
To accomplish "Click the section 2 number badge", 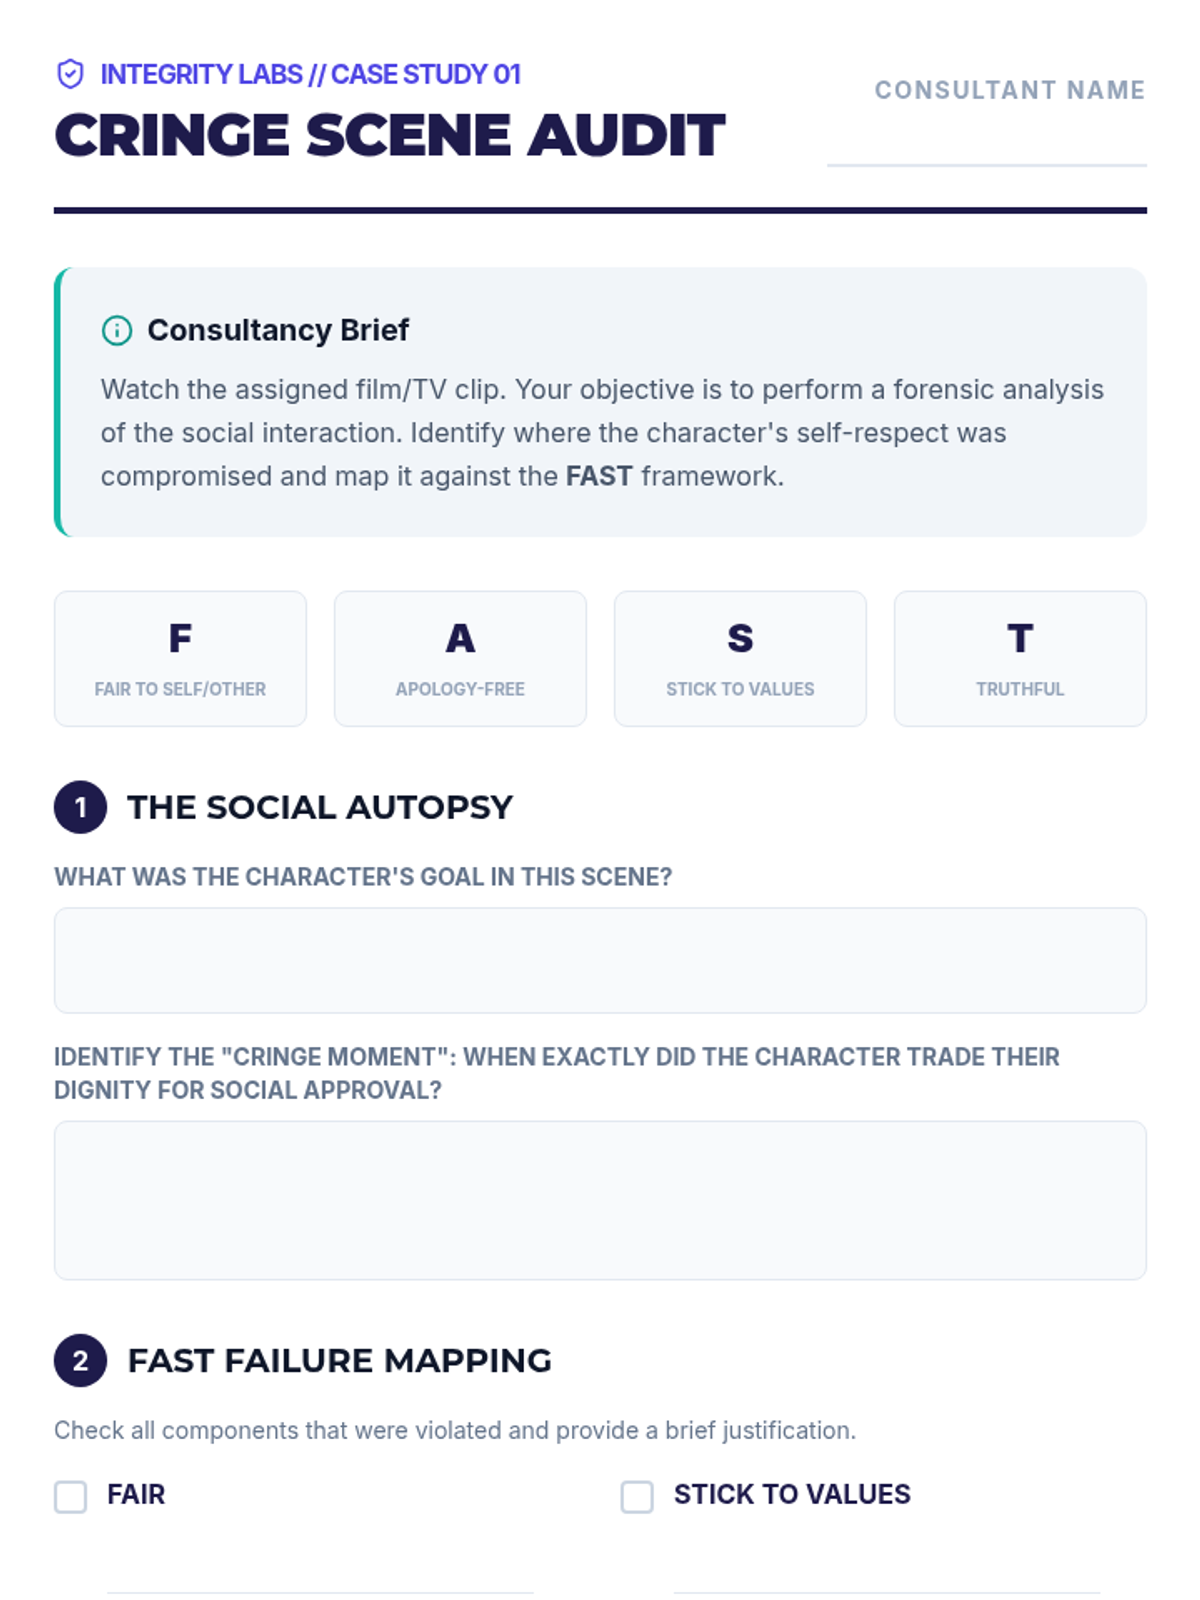I will pyautogui.click(x=80, y=1361).
